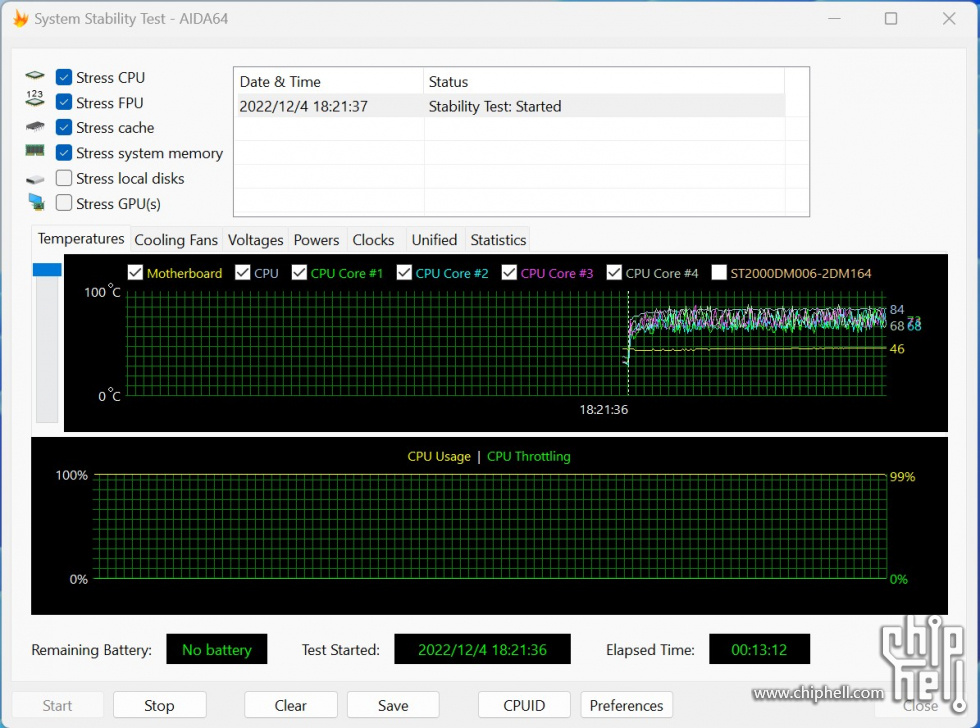Click the 123 icon beside Stress FPU
Viewport: 980px width, 728px height.
[x=35, y=99]
